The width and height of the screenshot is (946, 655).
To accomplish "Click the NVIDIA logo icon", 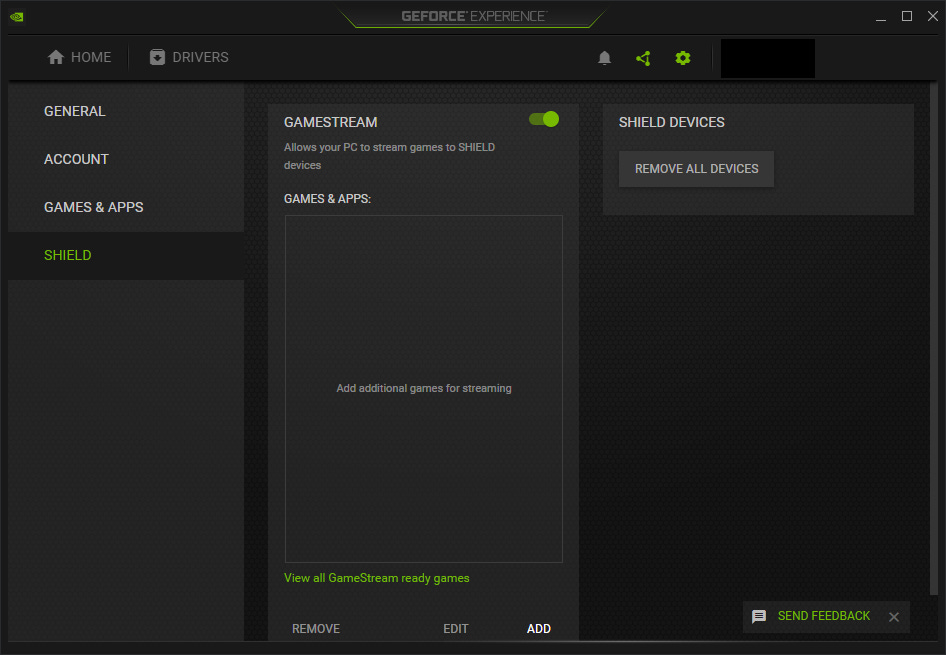I will 17,16.
